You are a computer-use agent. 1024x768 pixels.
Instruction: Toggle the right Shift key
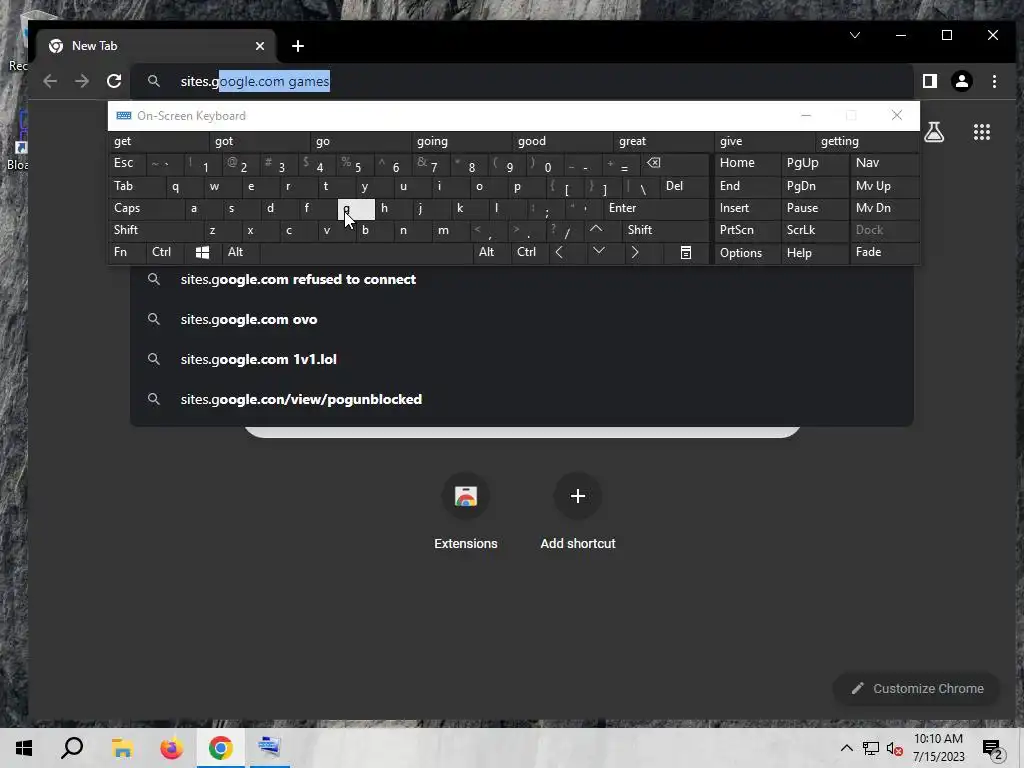[665, 230]
